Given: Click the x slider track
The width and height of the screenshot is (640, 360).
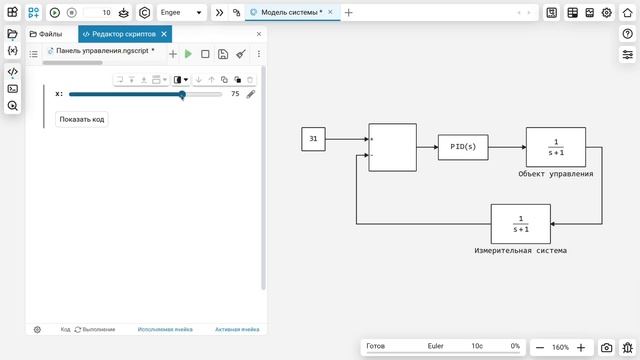Looking at the screenshot, I should coord(145,94).
